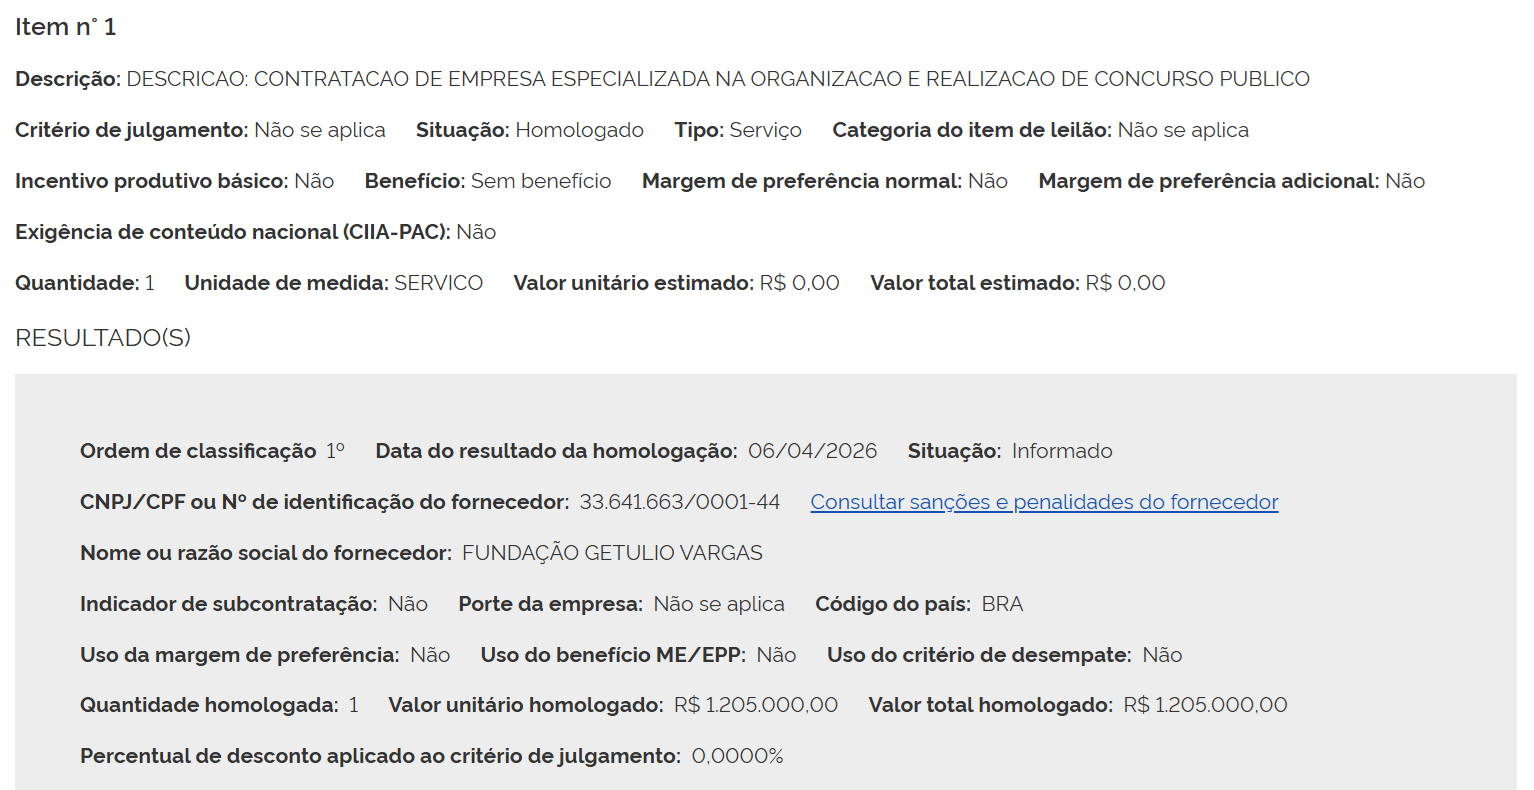
Task: Click the Tipo value Serviço
Action: [x=765, y=130]
